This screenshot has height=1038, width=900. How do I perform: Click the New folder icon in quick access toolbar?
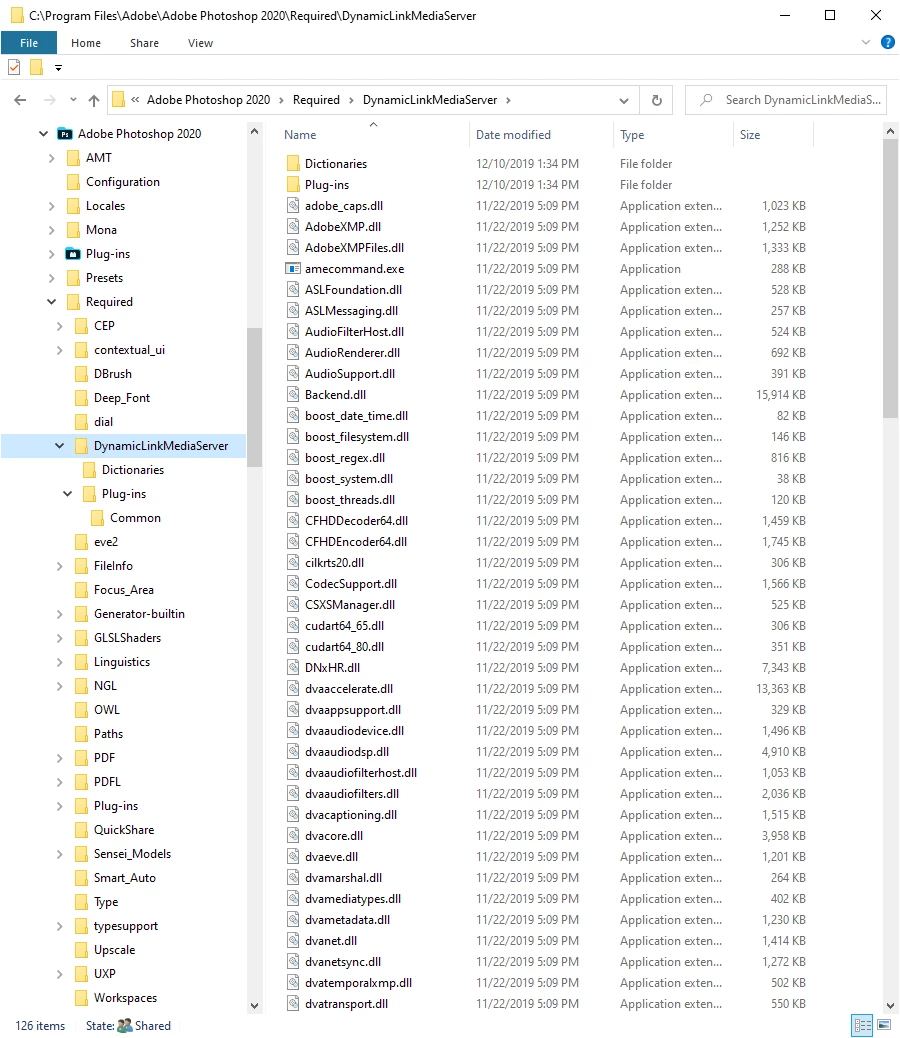point(36,68)
